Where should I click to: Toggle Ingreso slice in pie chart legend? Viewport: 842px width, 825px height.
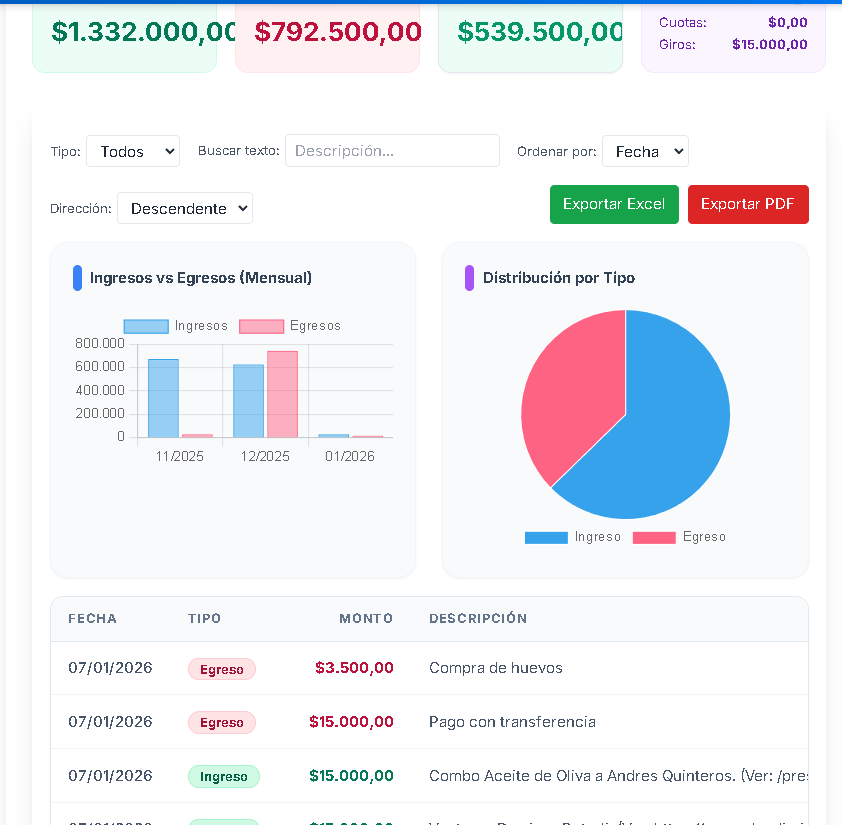573,537
